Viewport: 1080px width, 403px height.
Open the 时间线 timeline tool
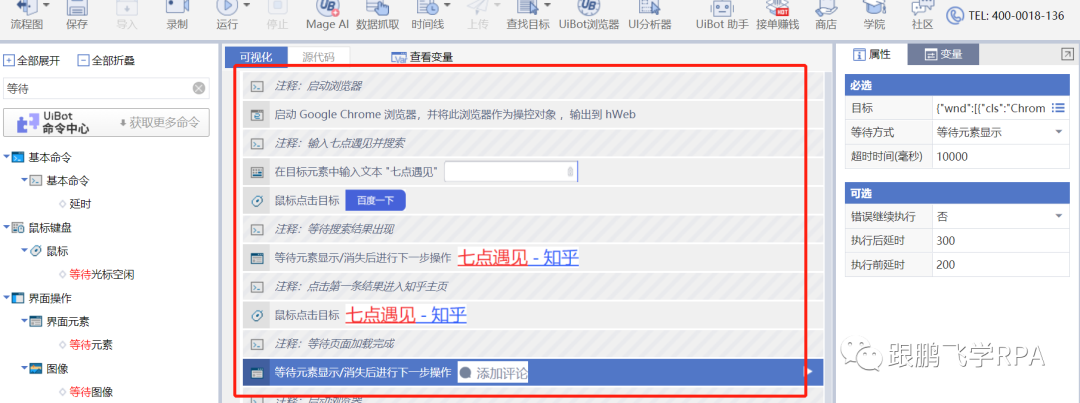click(428, 15)
